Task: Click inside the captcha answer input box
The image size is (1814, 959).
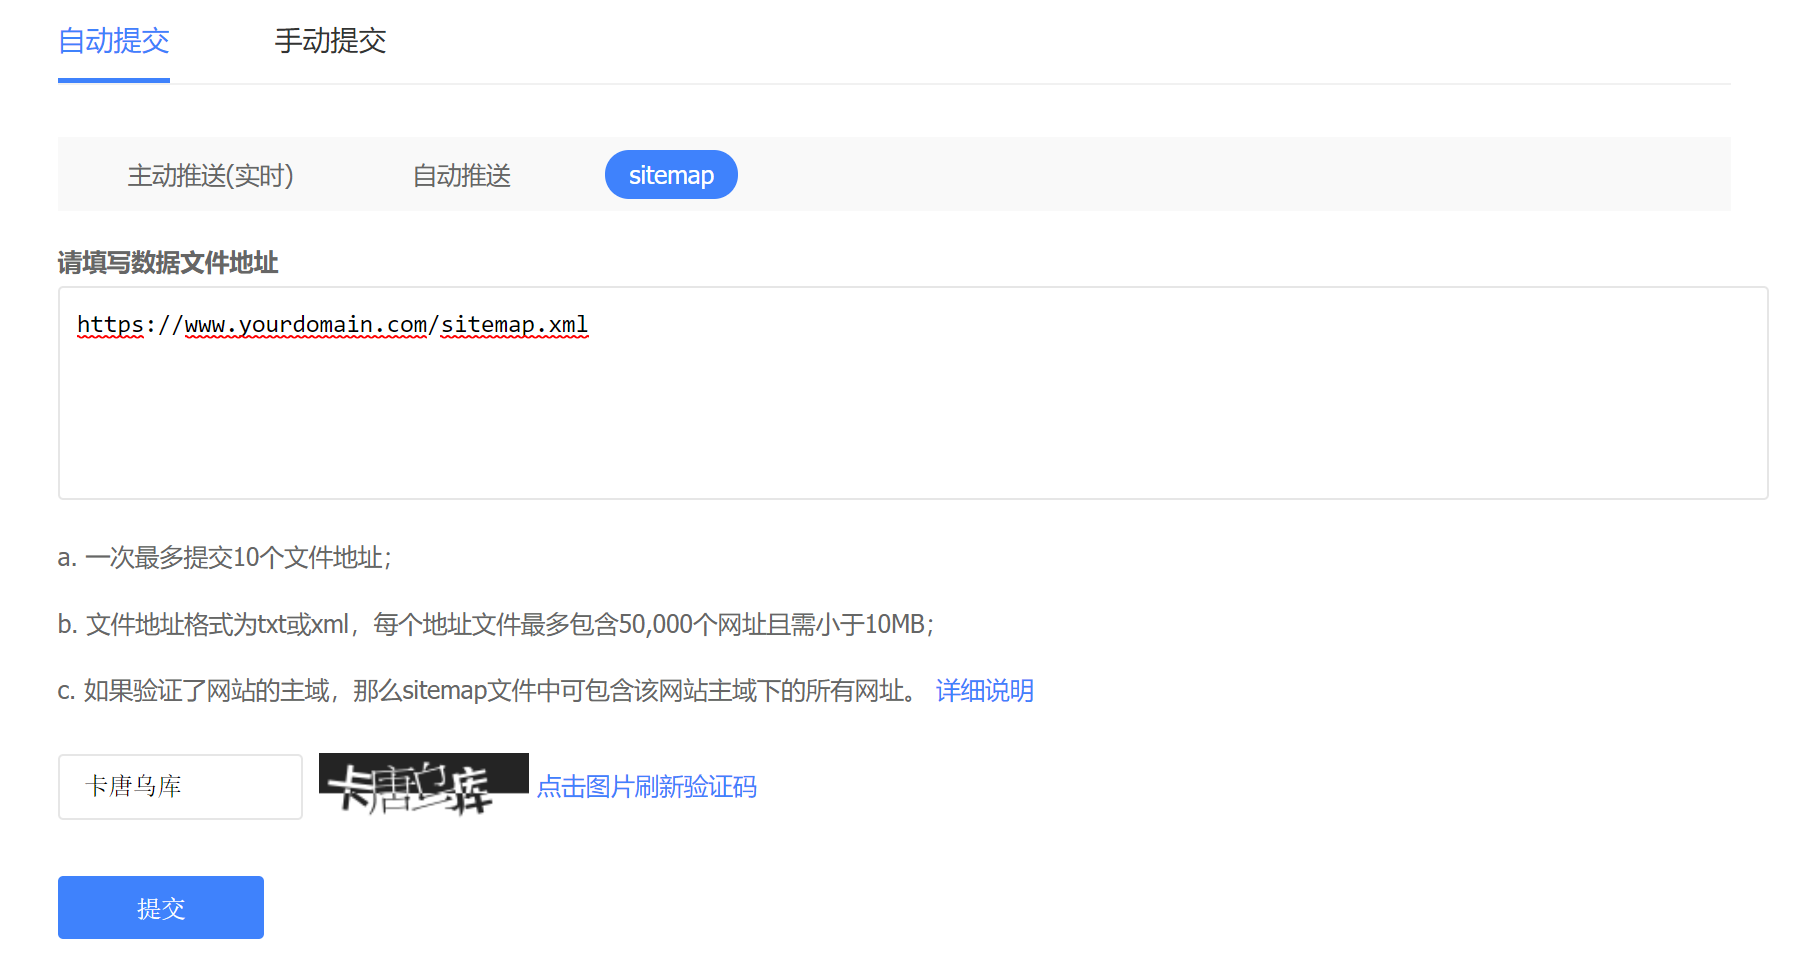Action: (x=180, y=787)
